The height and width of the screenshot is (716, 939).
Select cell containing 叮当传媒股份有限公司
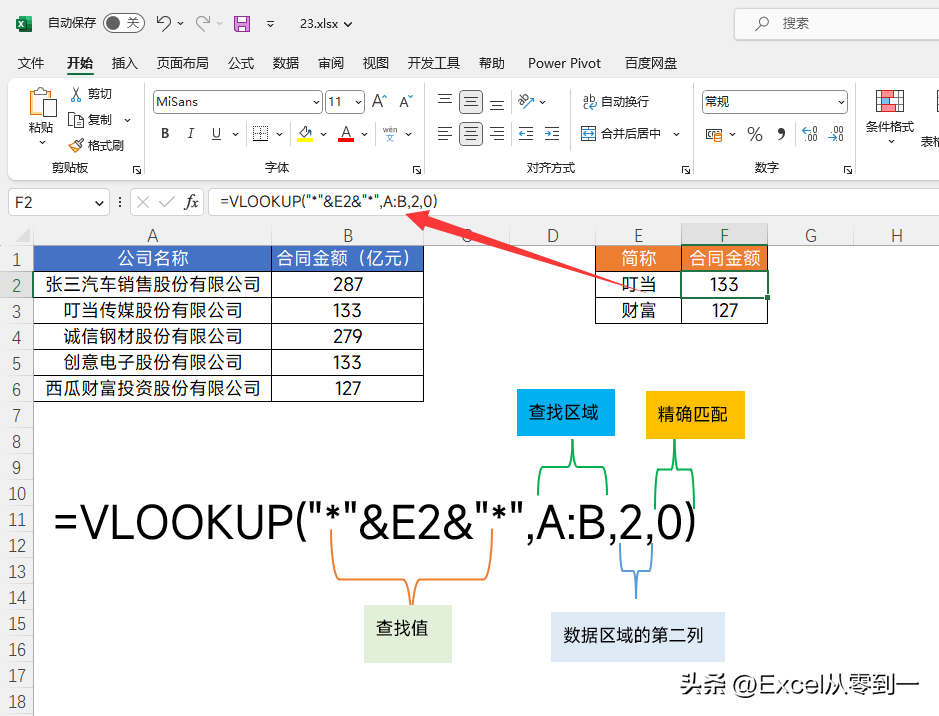tap(153, 310)
